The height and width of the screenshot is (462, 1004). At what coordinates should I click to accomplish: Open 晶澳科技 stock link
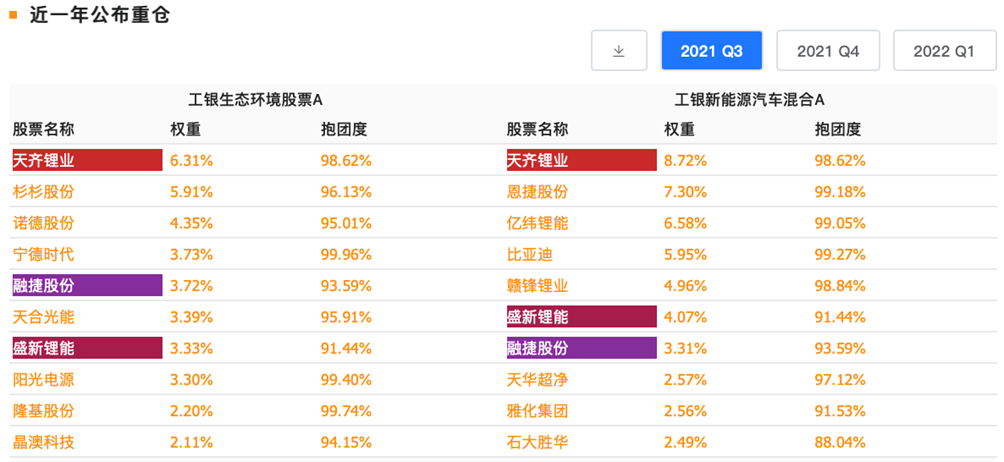pos(43,442)
